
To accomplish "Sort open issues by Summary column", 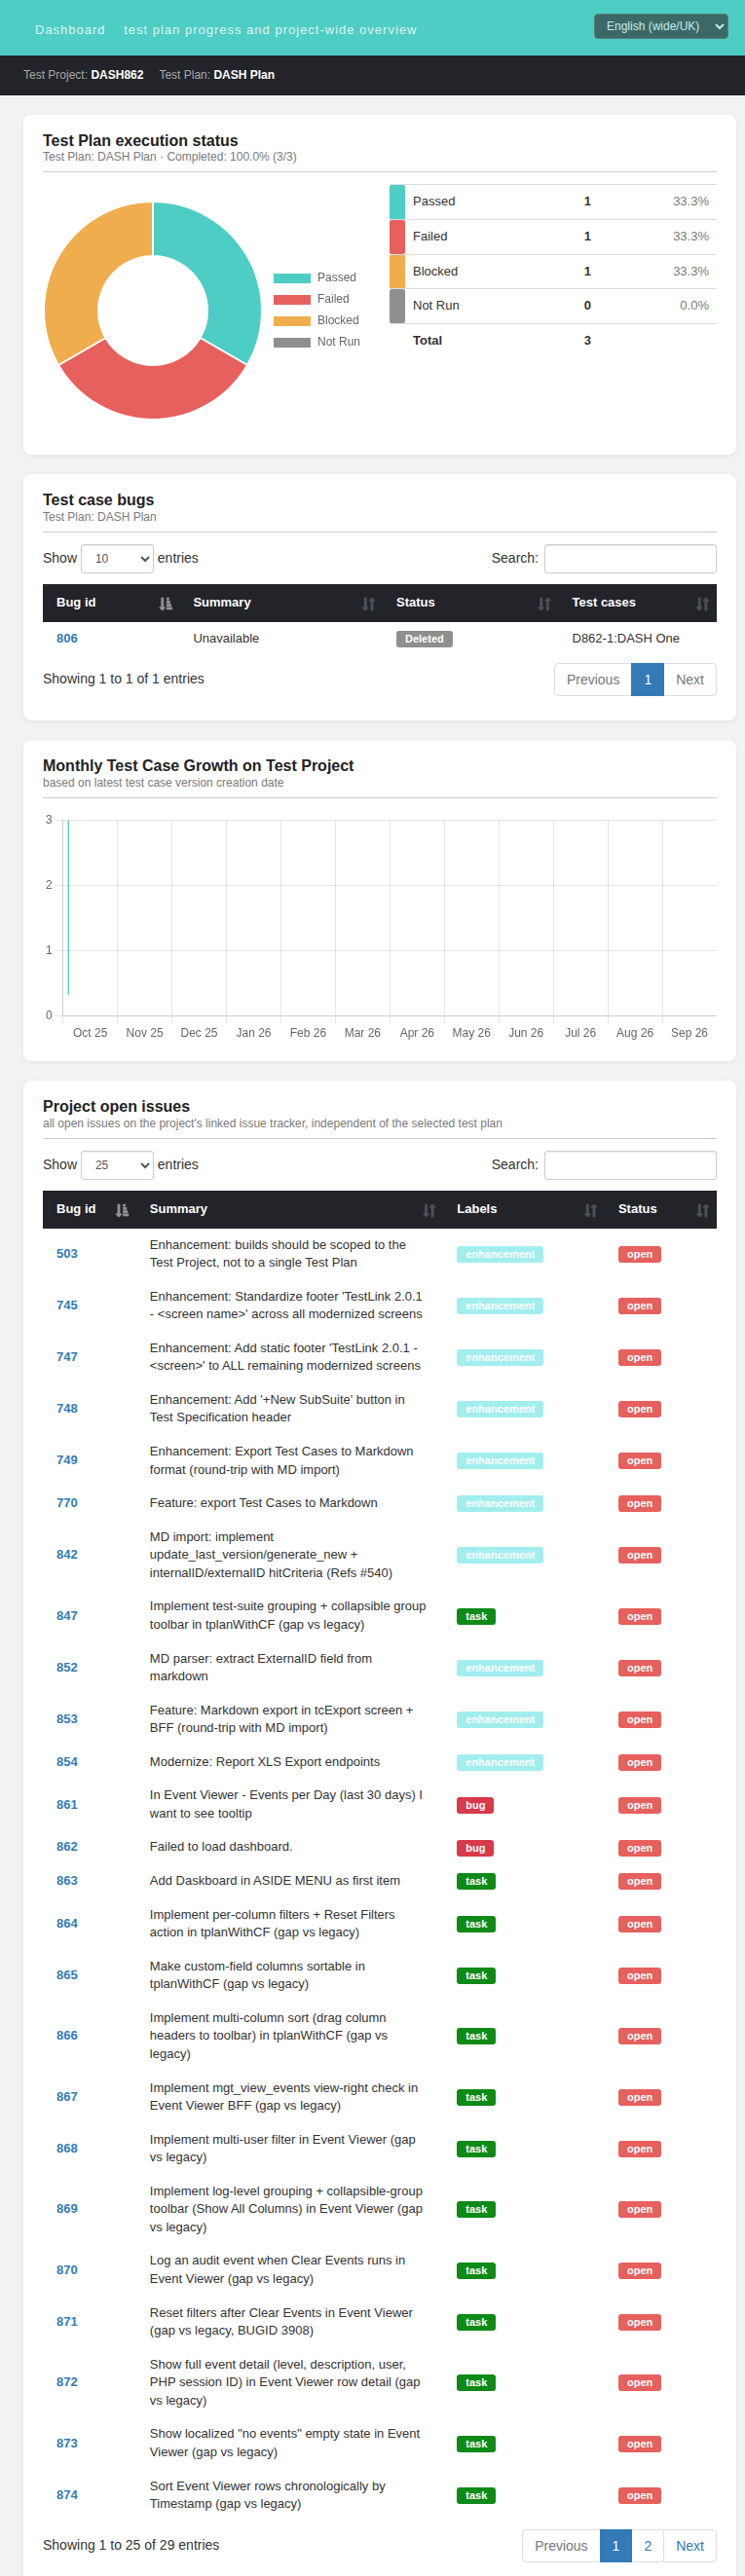I will tap(290, 1209).
